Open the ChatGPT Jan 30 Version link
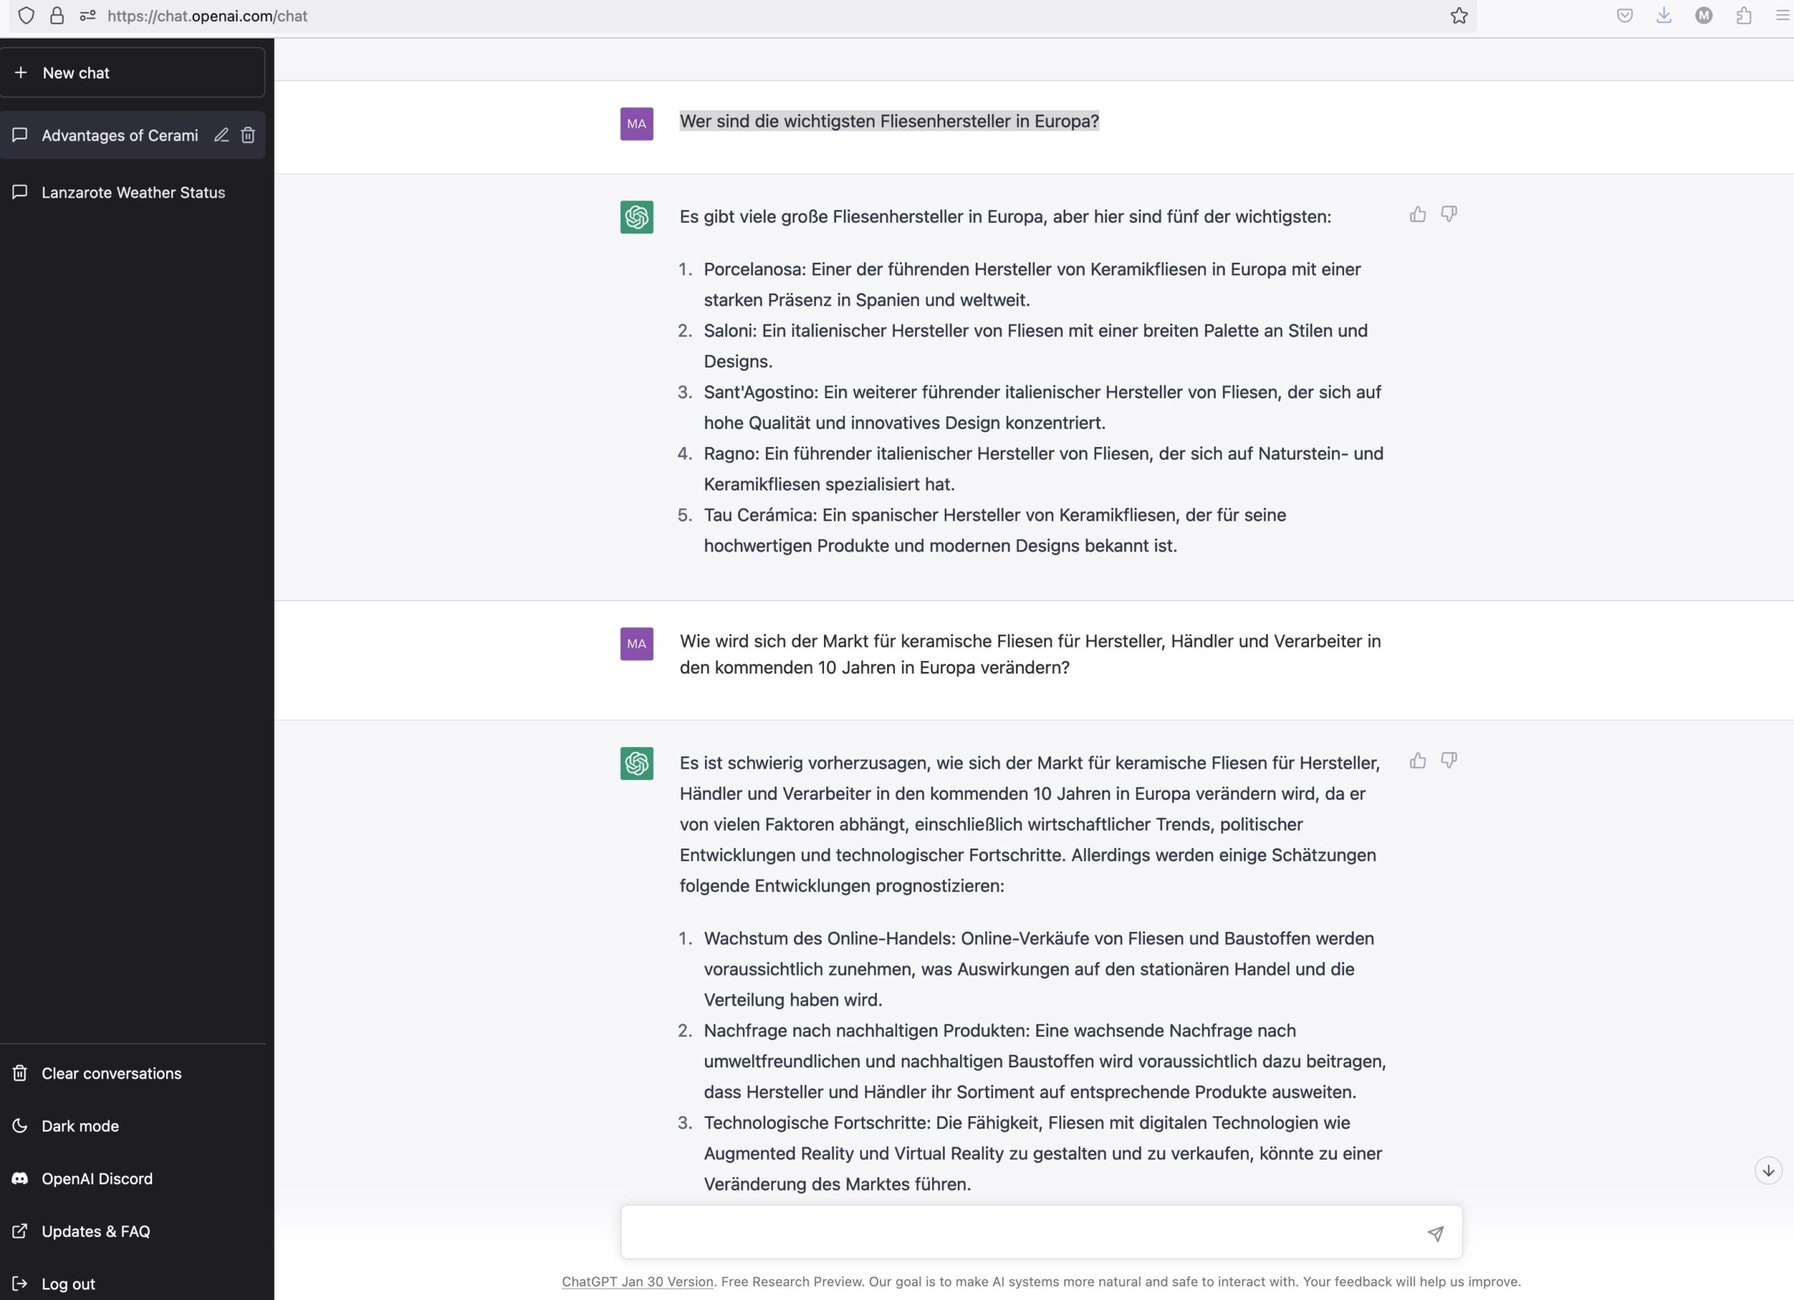Viewport: 1794px width, 1300px height. tap(637, 1281)
